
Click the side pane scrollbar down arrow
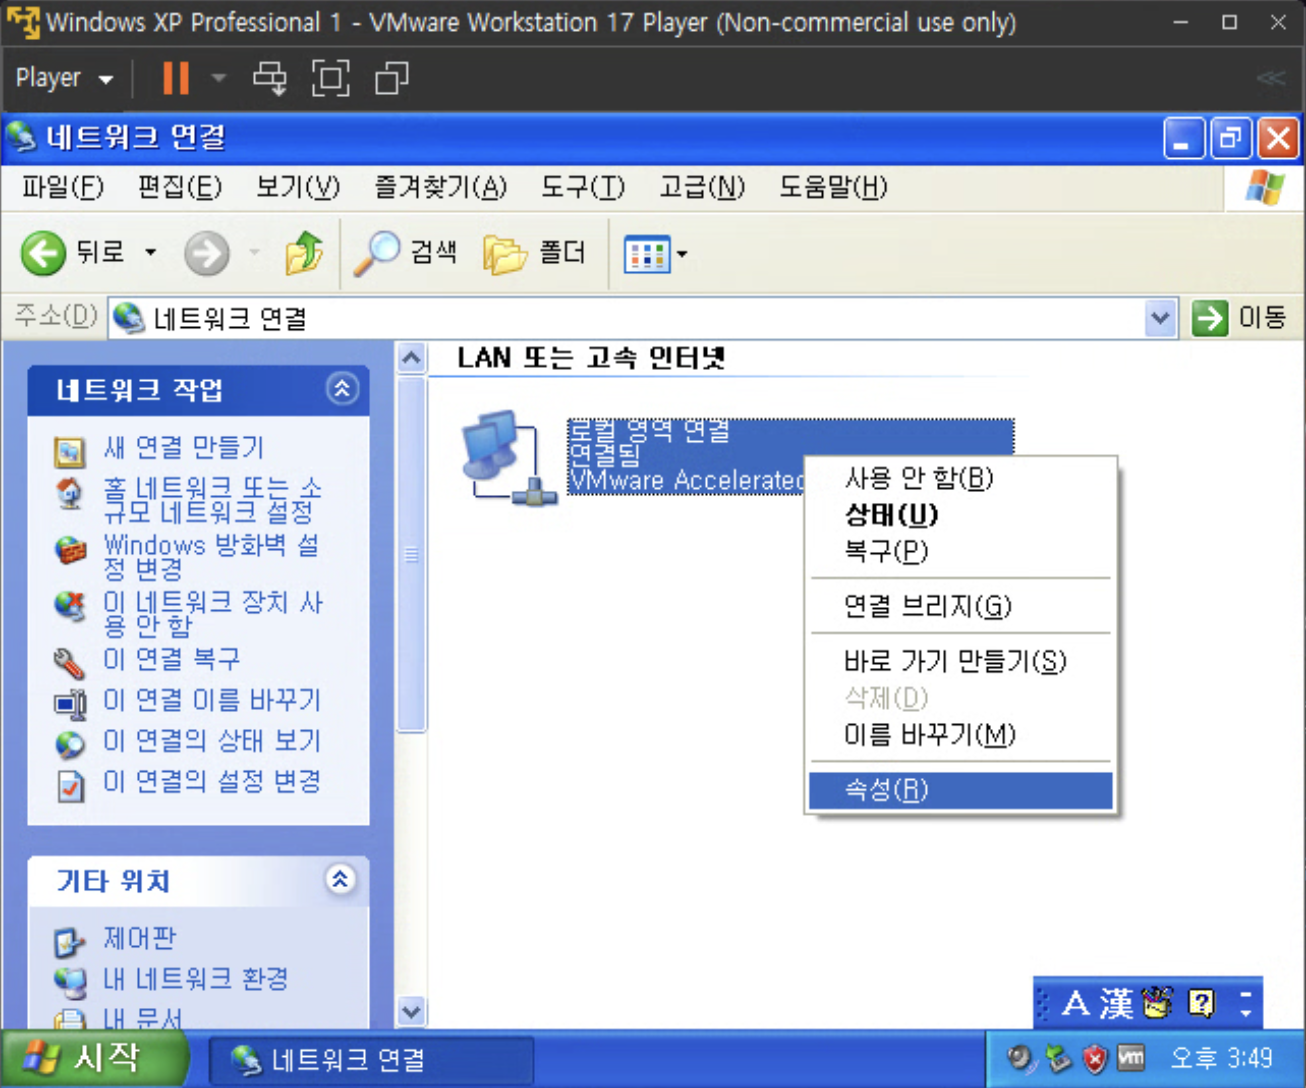click(x=411, y=1012)
